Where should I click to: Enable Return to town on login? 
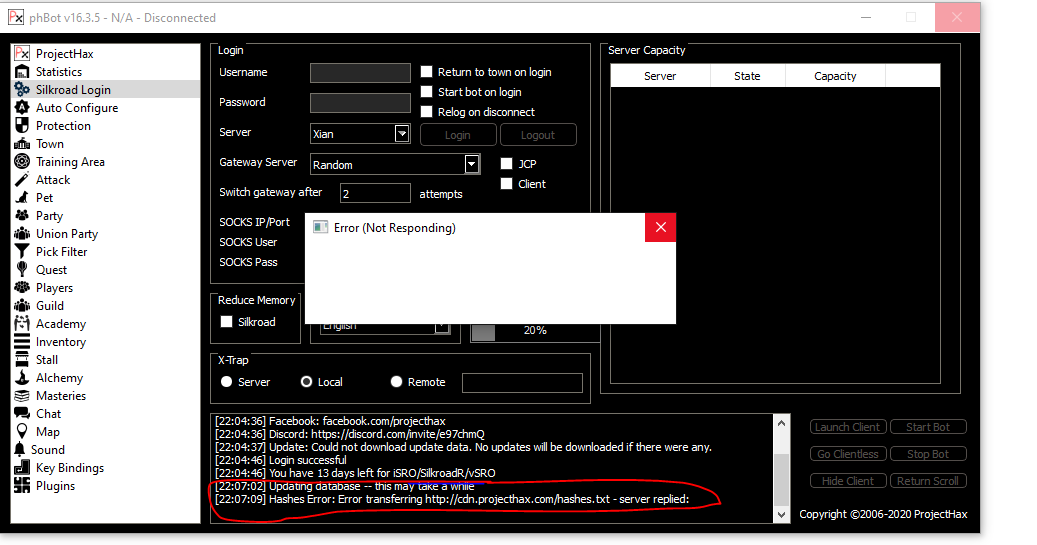click(427, 72)
